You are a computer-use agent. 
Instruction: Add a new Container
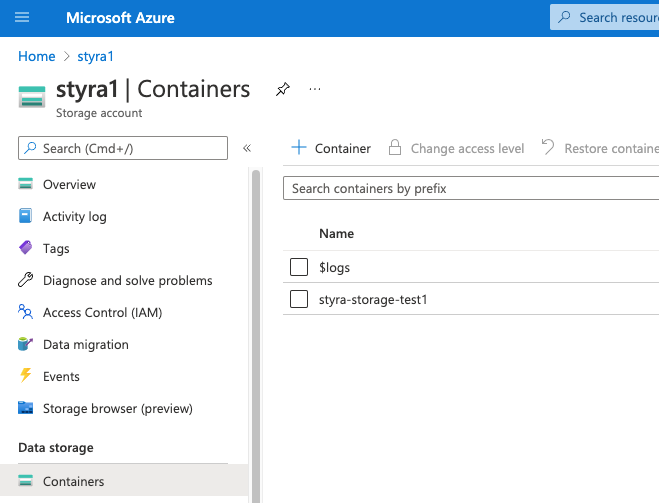pos(331,148)
